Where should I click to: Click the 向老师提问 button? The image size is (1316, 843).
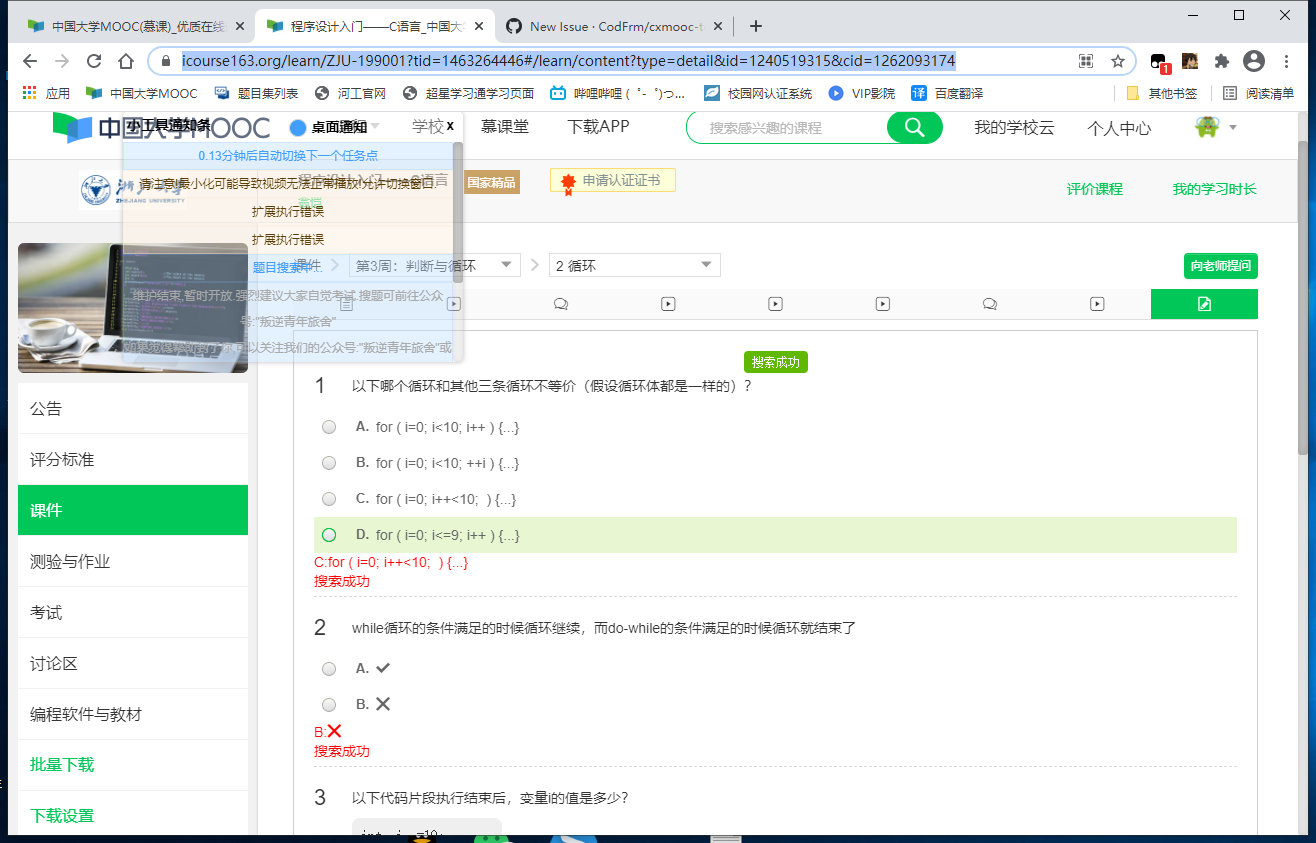[1220, 266]
